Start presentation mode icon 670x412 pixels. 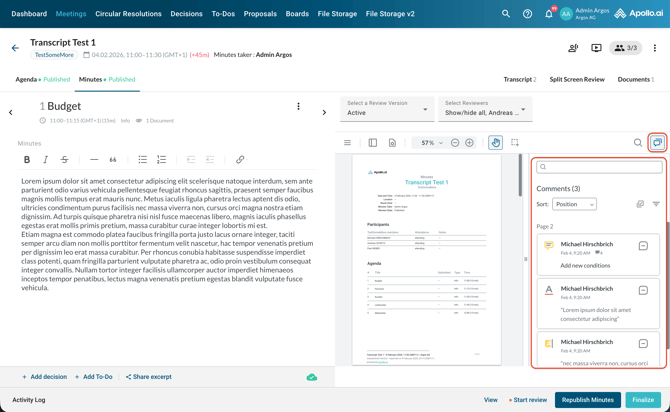pyautogui.click(x=596, y=48)
